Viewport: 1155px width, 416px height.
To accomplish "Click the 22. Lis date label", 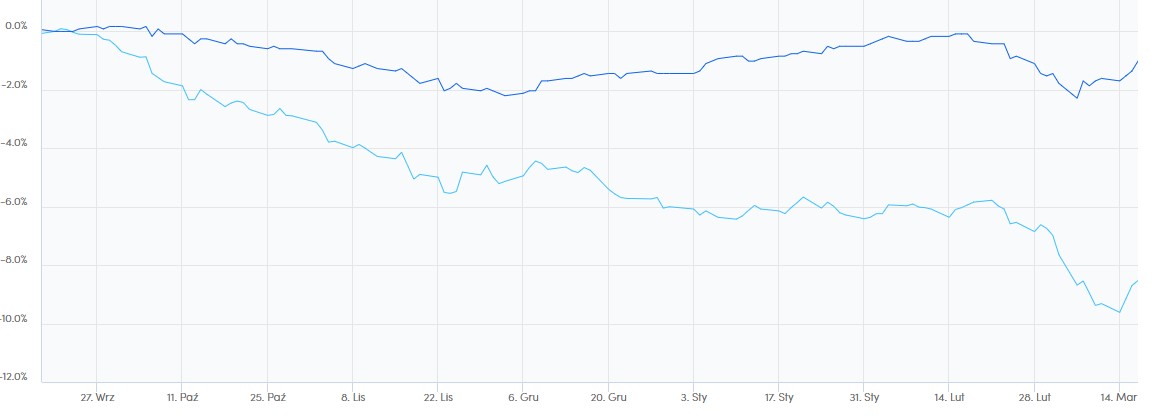I will coord(439,397).
